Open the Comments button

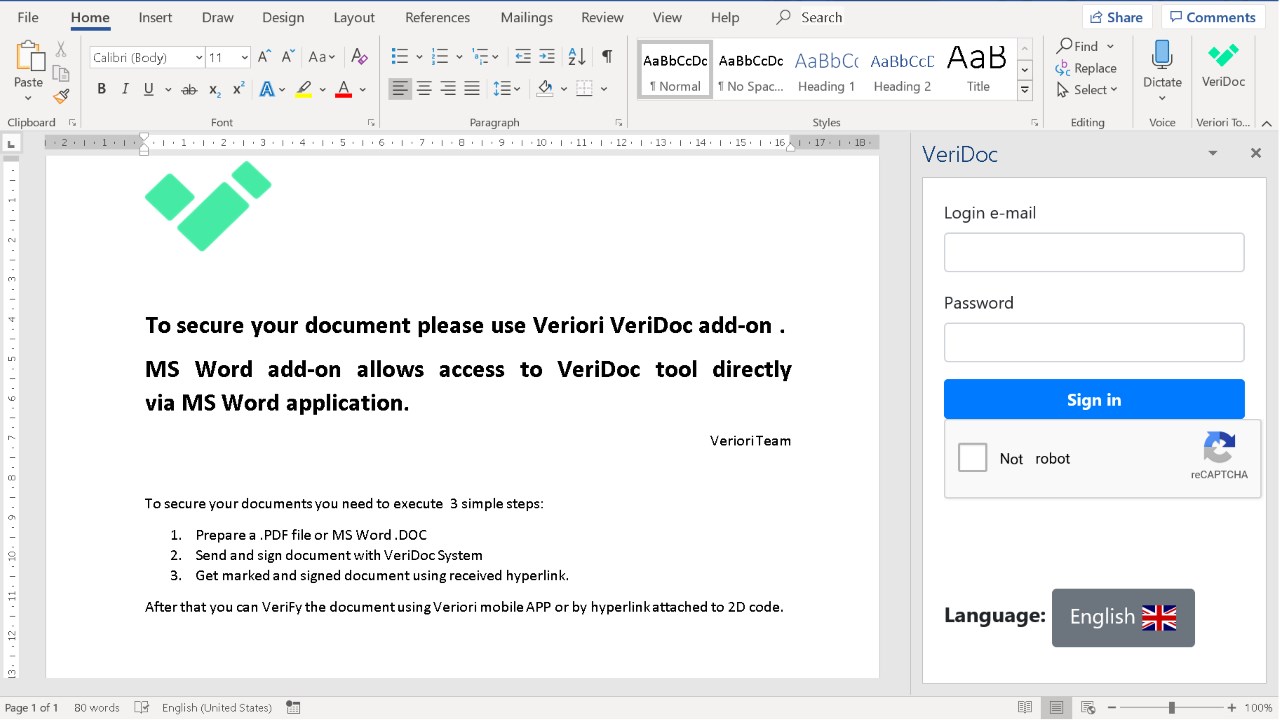[x=1213, y=17]
